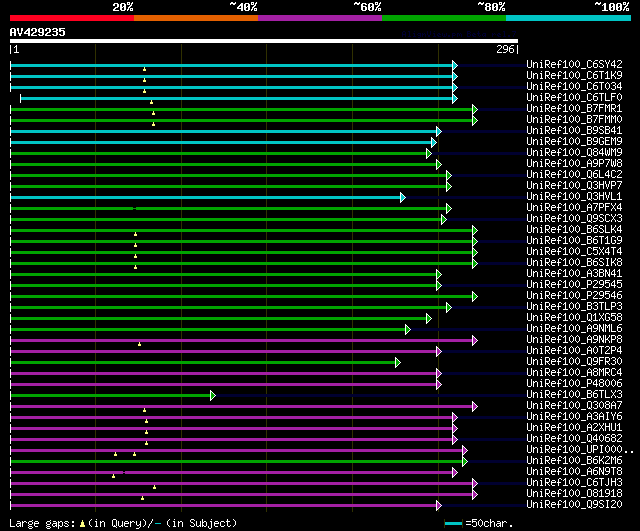The height and width of the screenshot is (531, 640).
Task: Select the UniRef100_B6SIK8 label
Action: [x=574, y=262]
